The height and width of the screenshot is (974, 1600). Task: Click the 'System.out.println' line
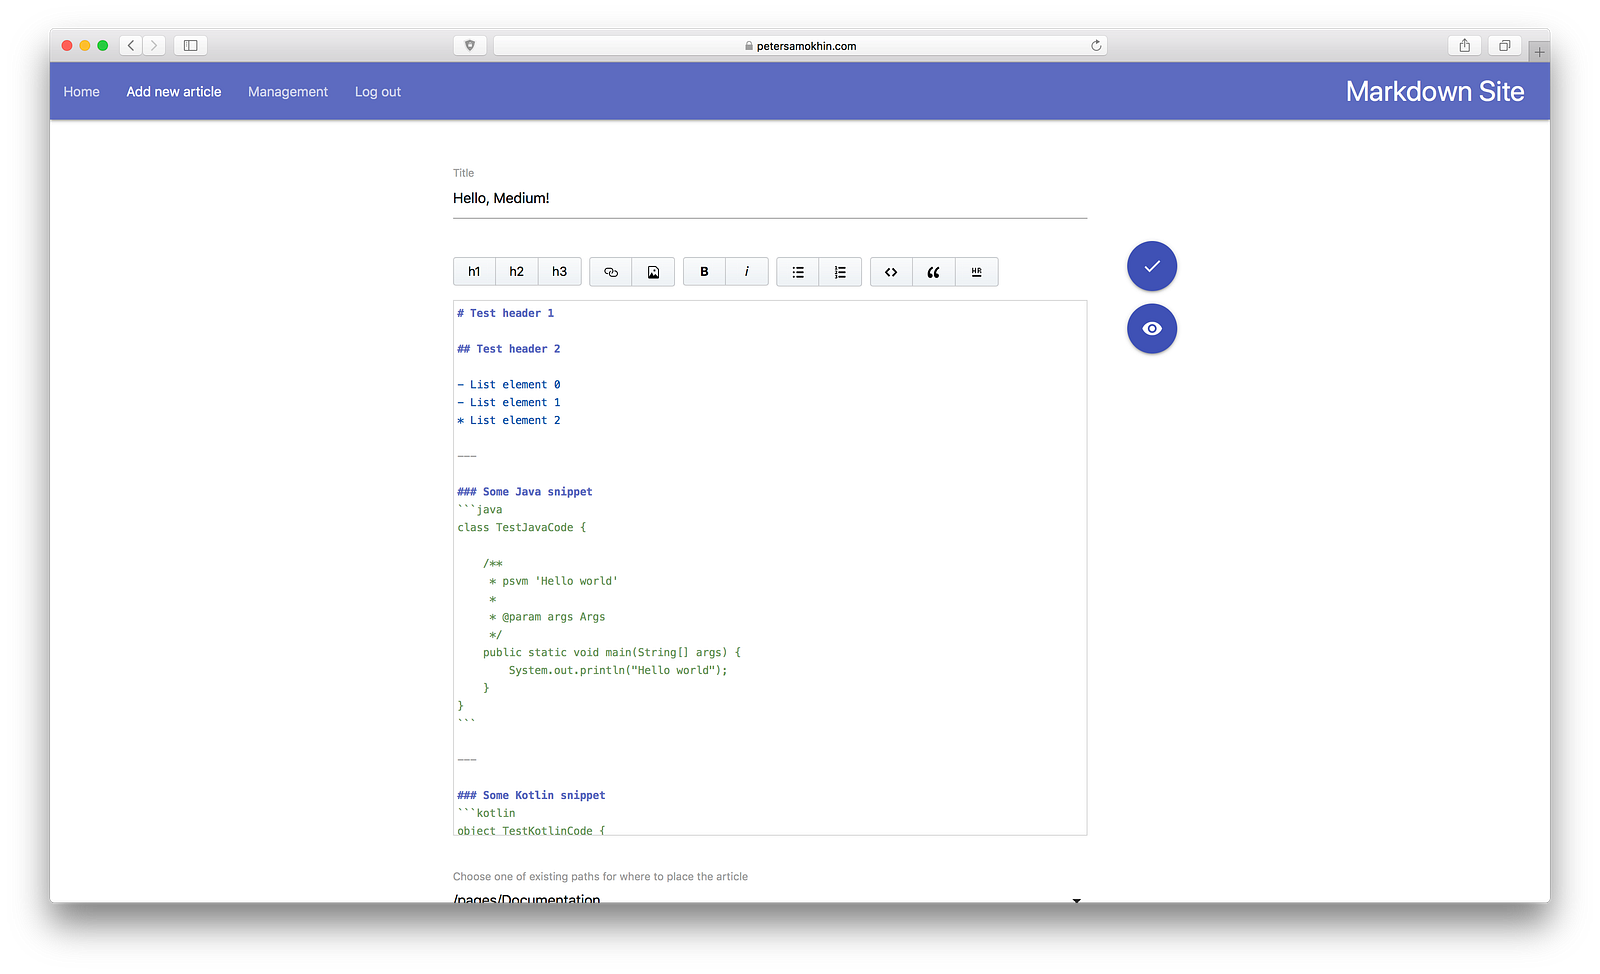tap(618, 671)
